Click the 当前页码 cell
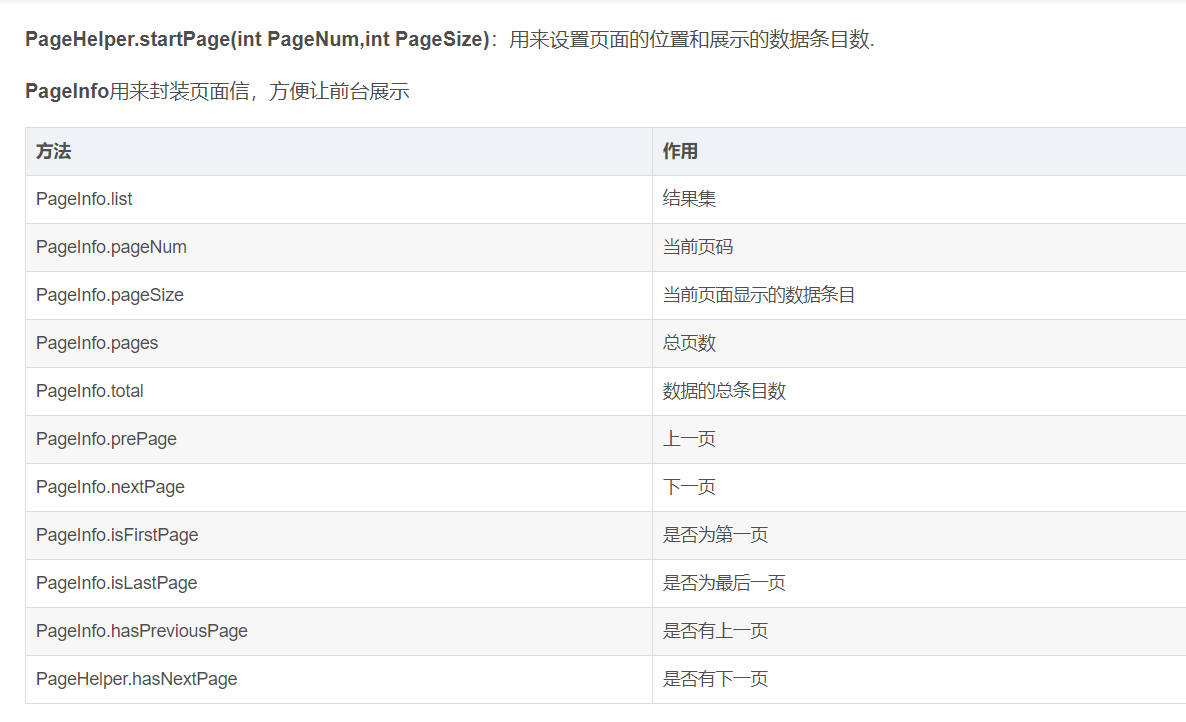 [x=919, y=247]
